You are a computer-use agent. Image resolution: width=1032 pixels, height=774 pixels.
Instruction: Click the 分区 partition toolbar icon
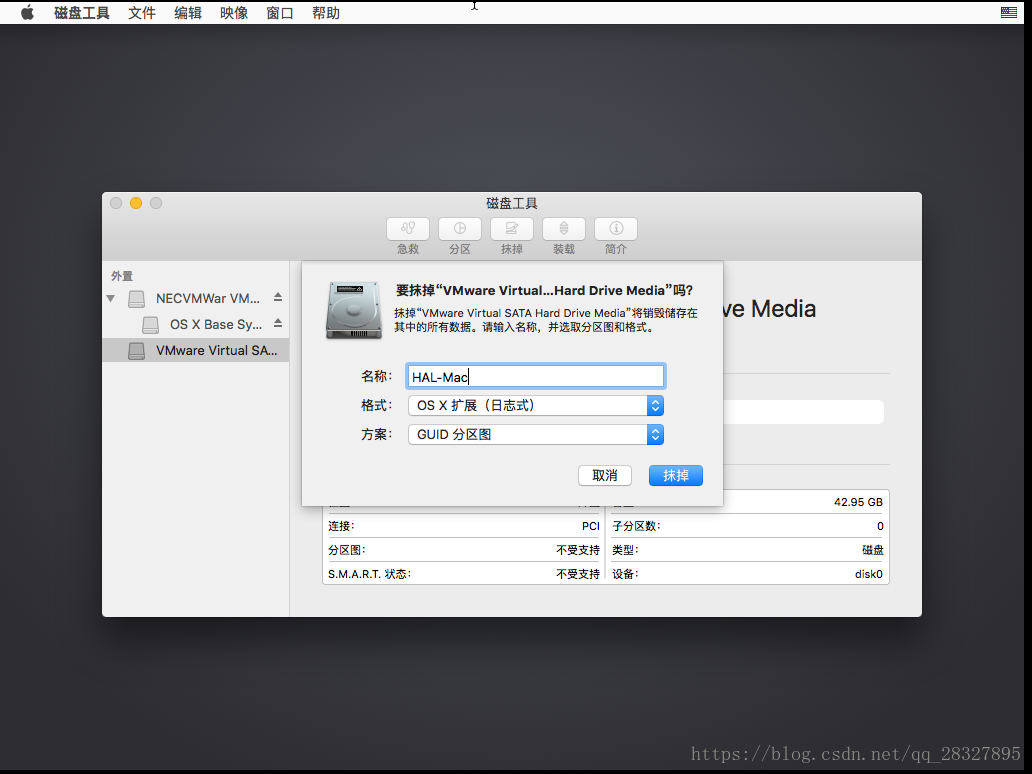coord(459,228)
